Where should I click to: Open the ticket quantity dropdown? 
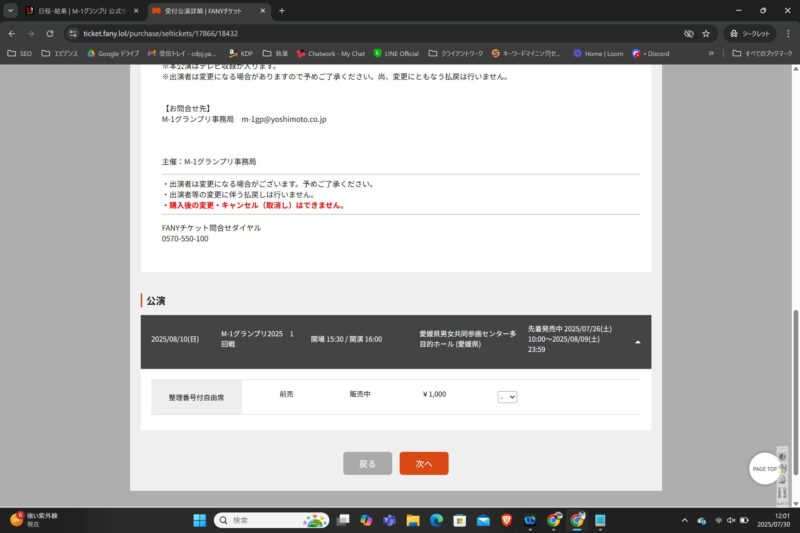point(507,397)
